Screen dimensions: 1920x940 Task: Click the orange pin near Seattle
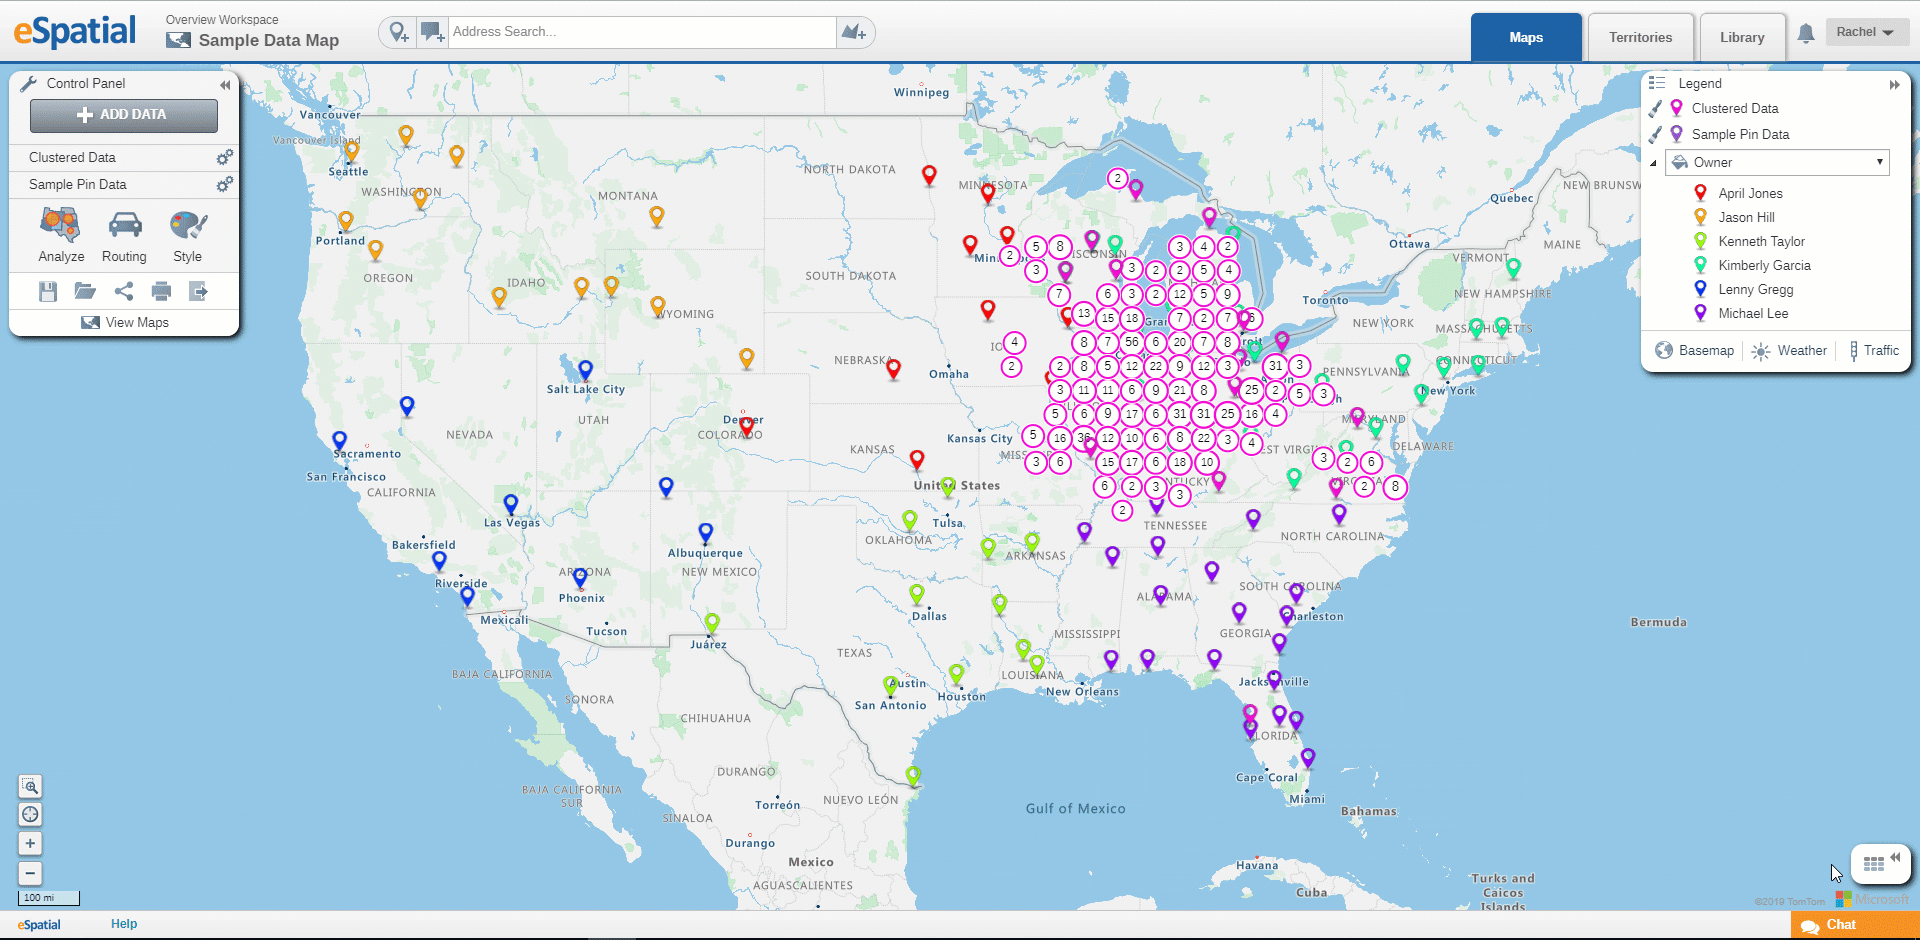(x=351, y=151)
